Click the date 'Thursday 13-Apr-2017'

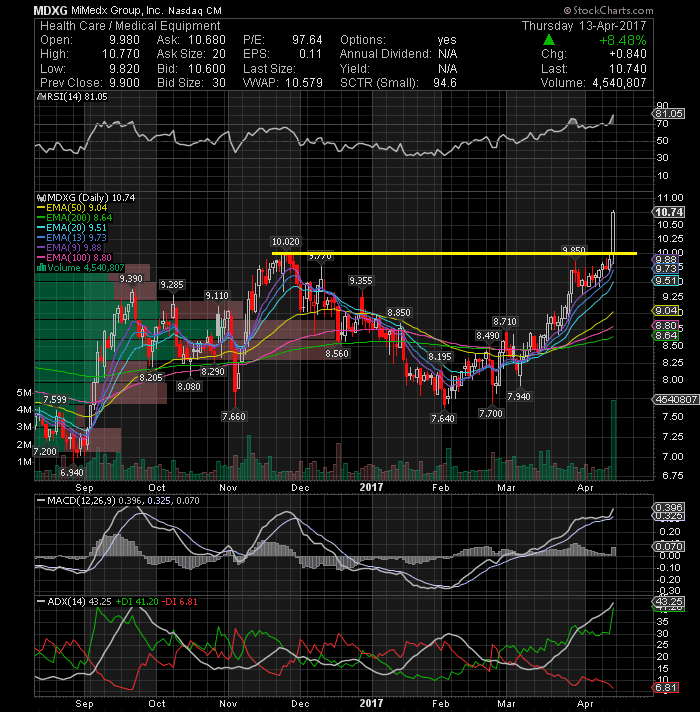pyautogui.click(x=584, y=25)
